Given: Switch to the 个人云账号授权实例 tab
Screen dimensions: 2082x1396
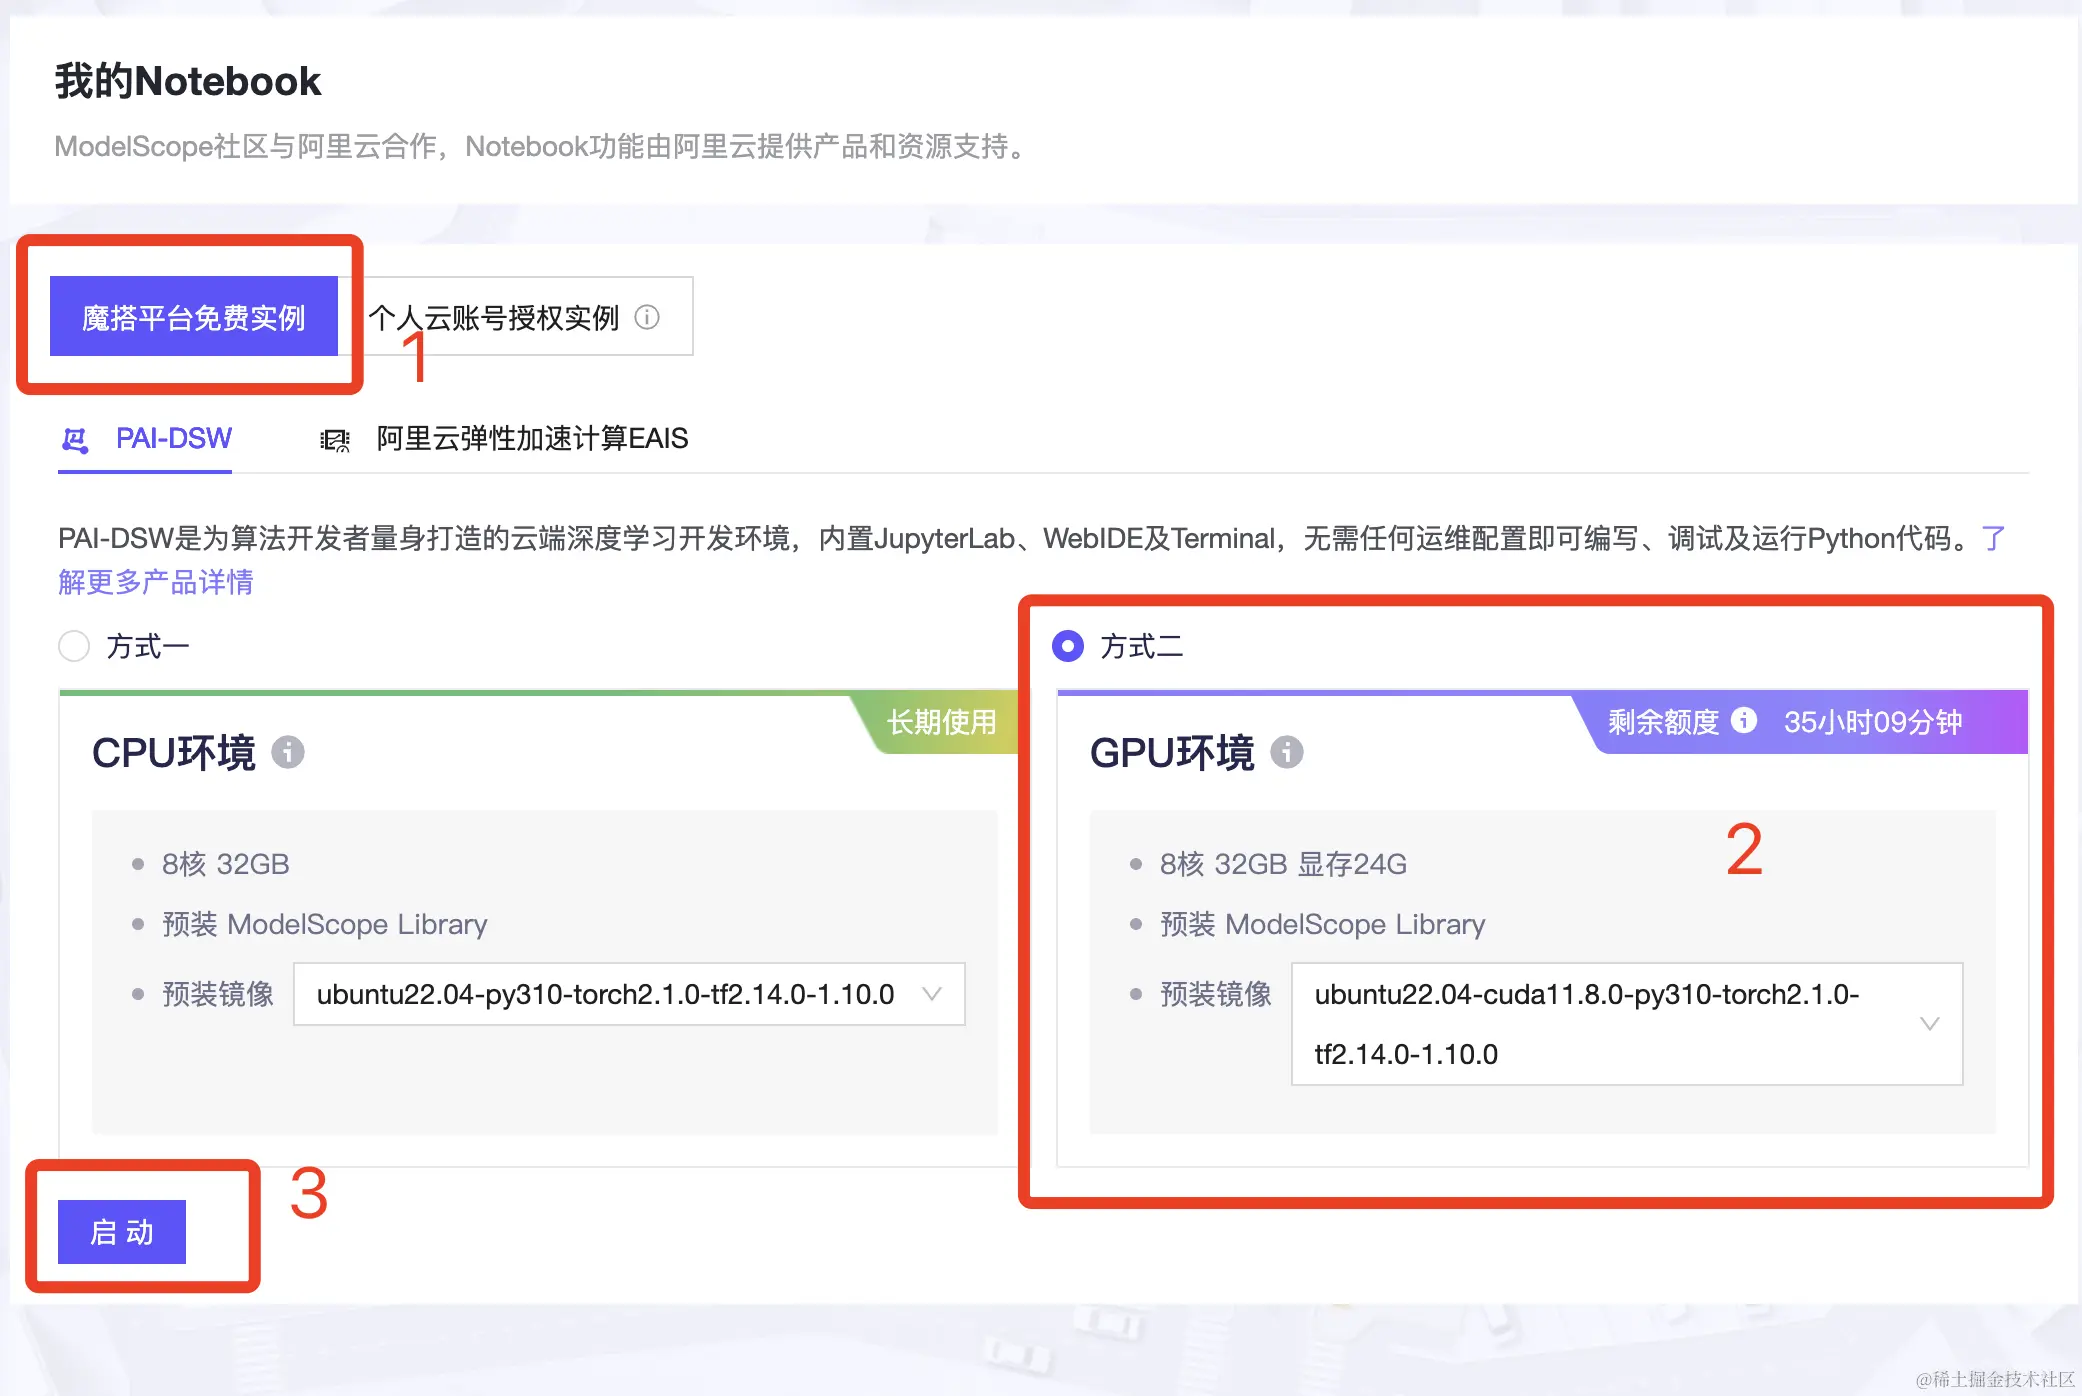Looking at the screenshot, I should click(x=516, y=317).
